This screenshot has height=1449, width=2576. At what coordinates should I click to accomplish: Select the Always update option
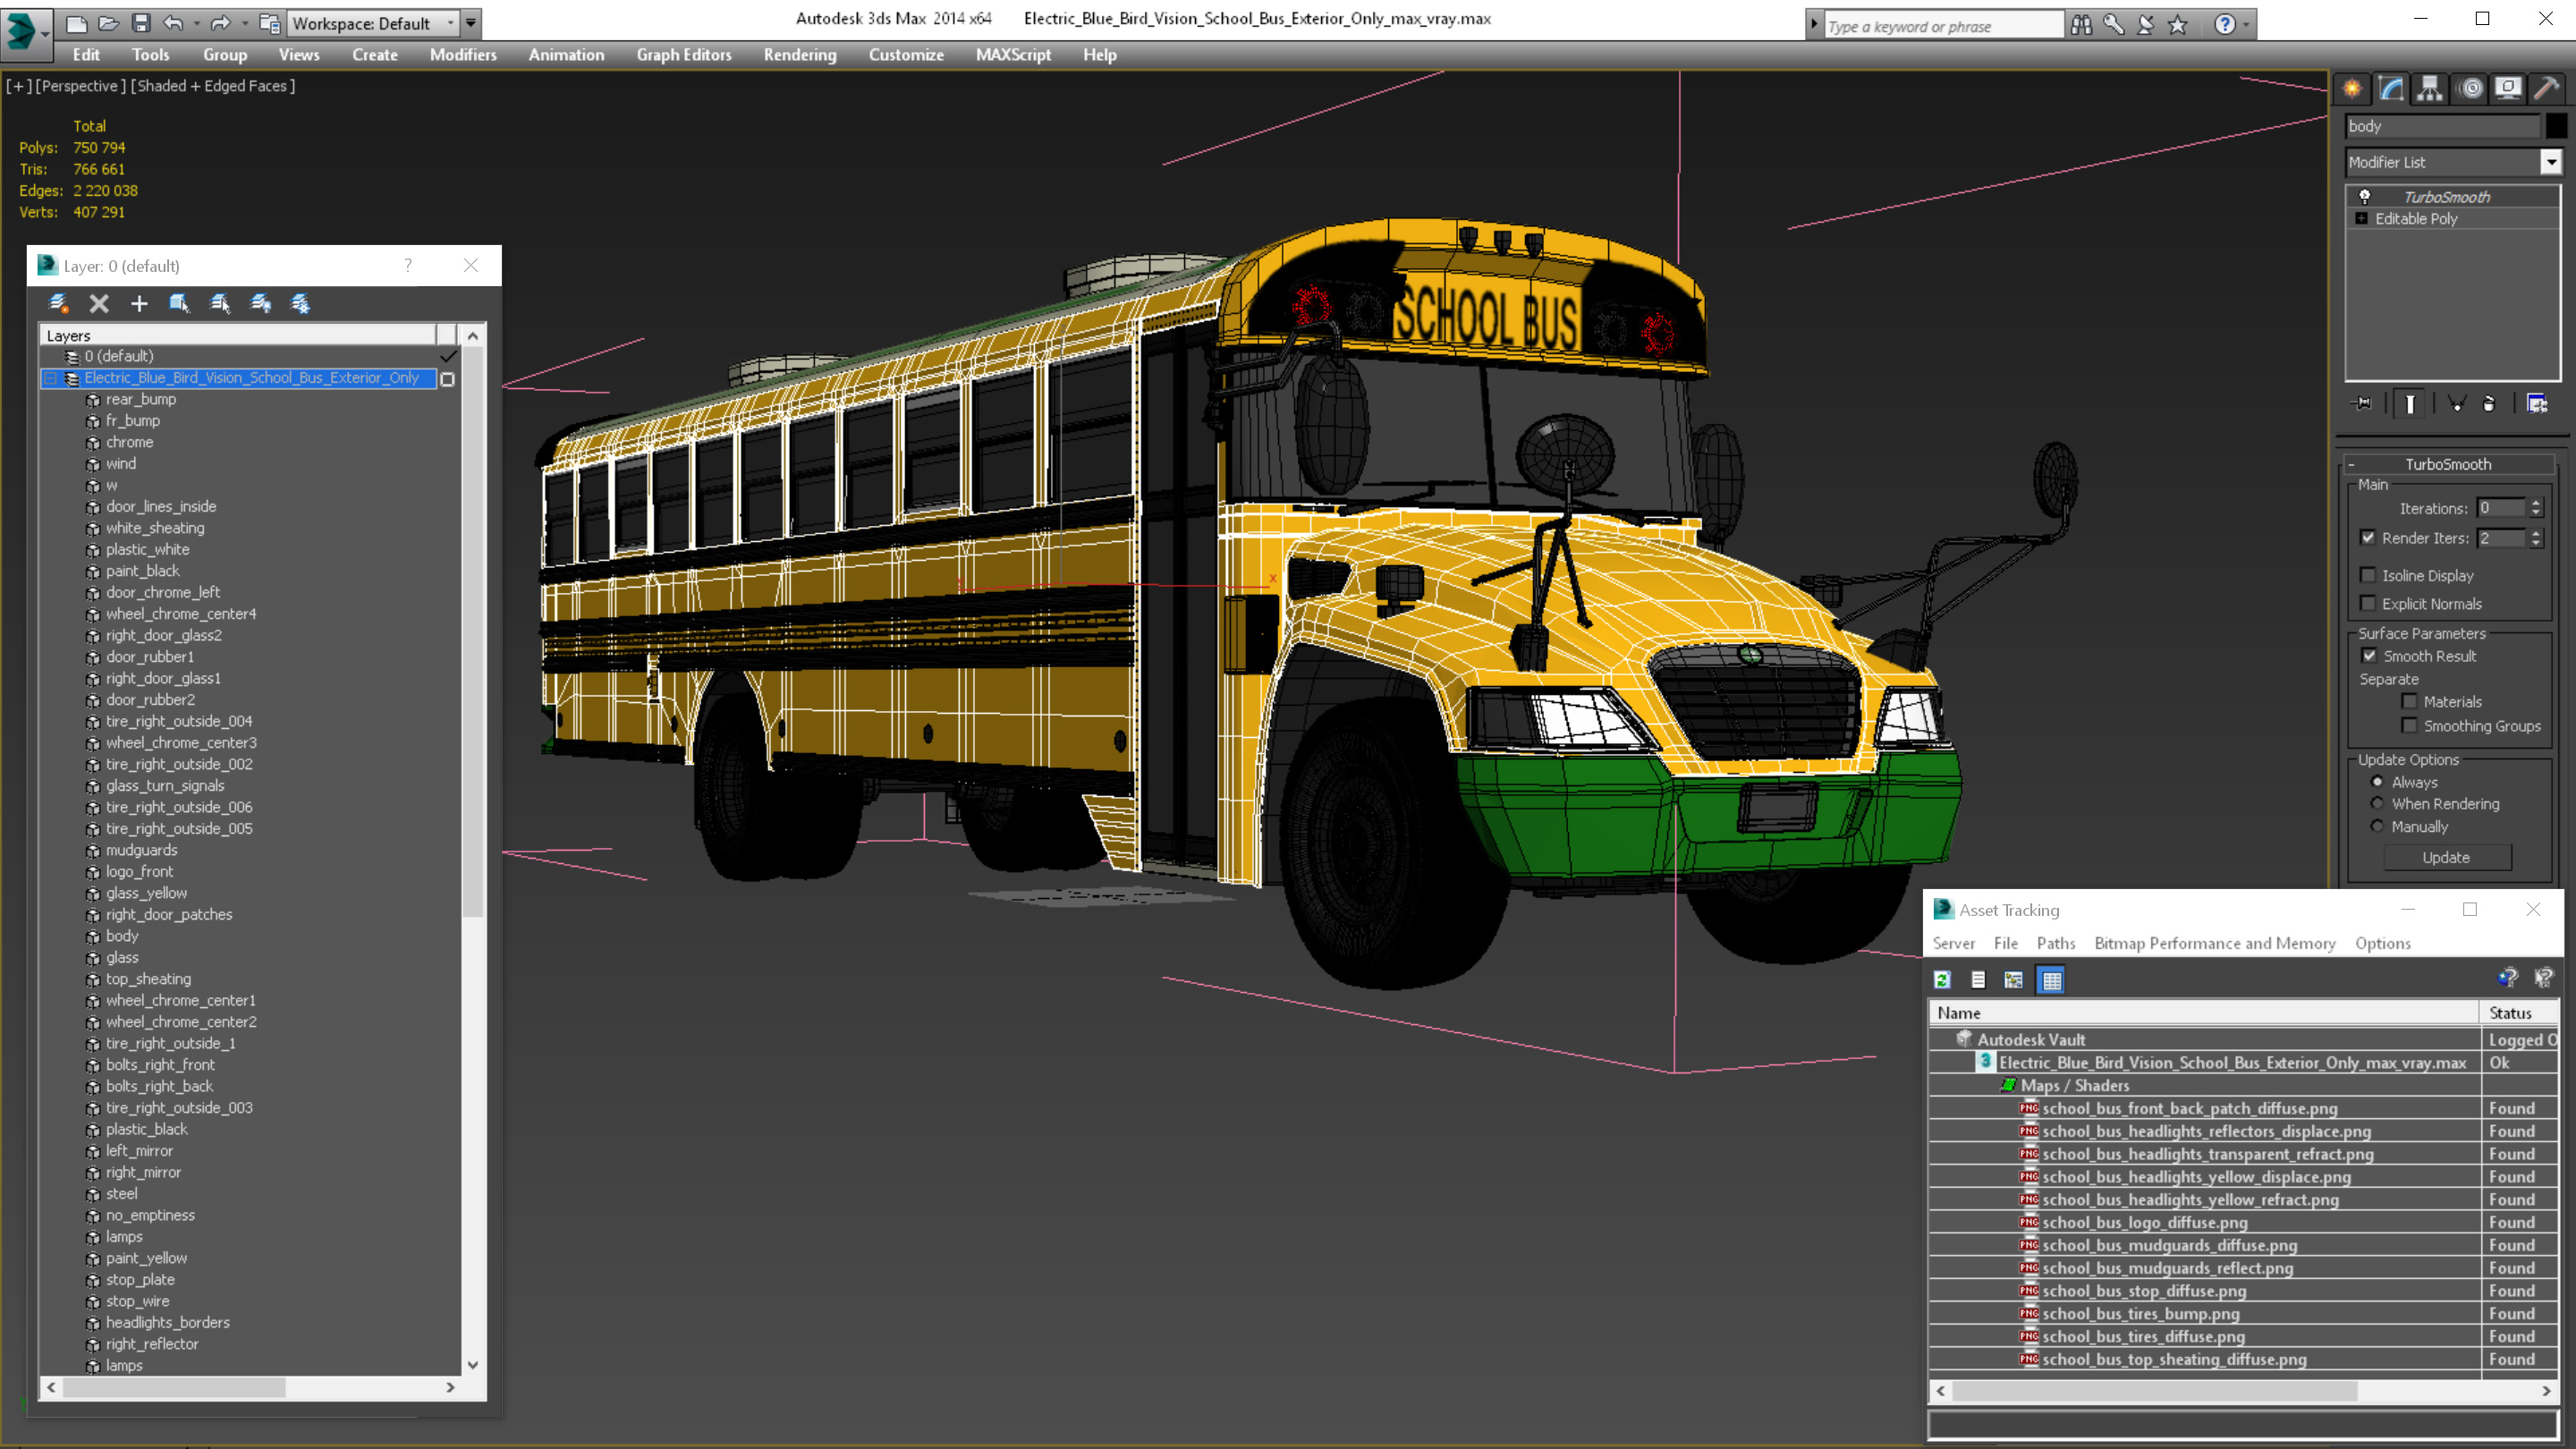(x=2377, y=782)
